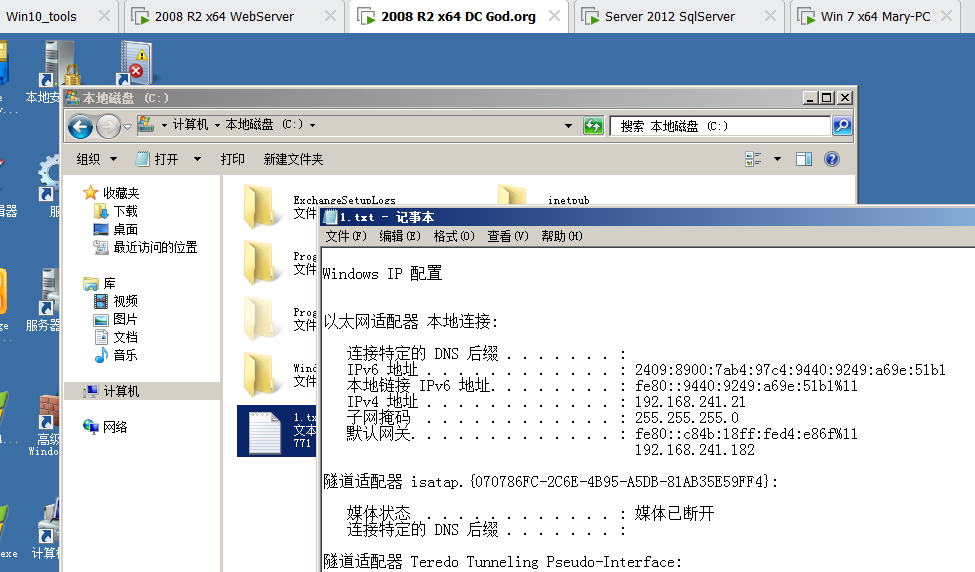The width and height of the screenshot is (975, 572).
Task: Switch to Server 2012 SqlServer tab
Action: pos(670,17)
